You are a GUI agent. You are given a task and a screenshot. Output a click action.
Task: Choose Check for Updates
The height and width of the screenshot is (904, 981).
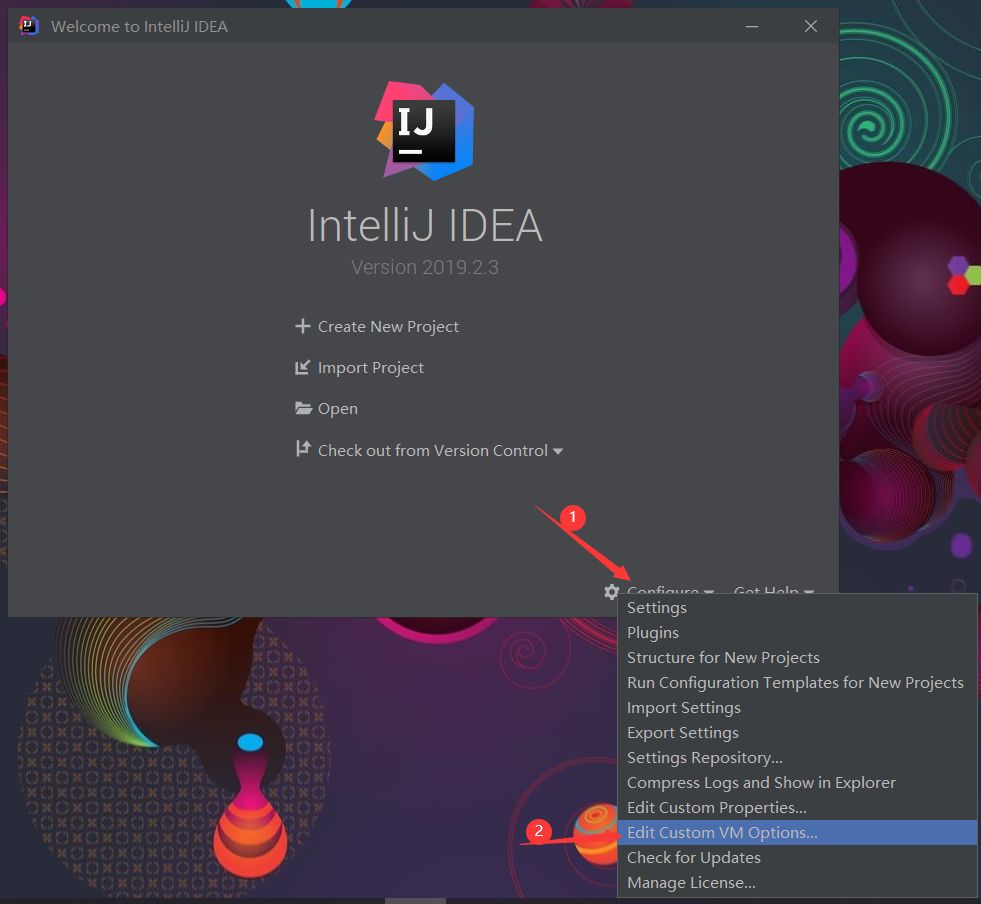[x=797, y=858]
